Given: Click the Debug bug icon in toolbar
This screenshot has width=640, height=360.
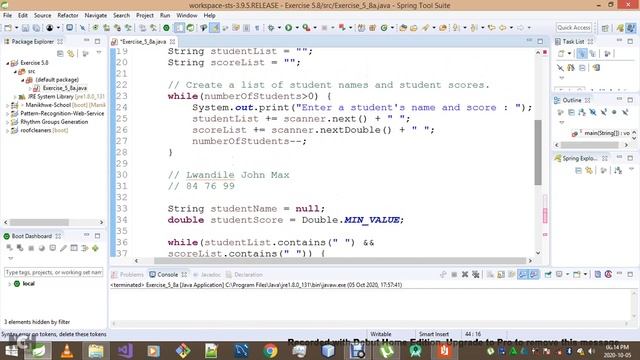Looking at the screenshot, I should click(271, 28).
